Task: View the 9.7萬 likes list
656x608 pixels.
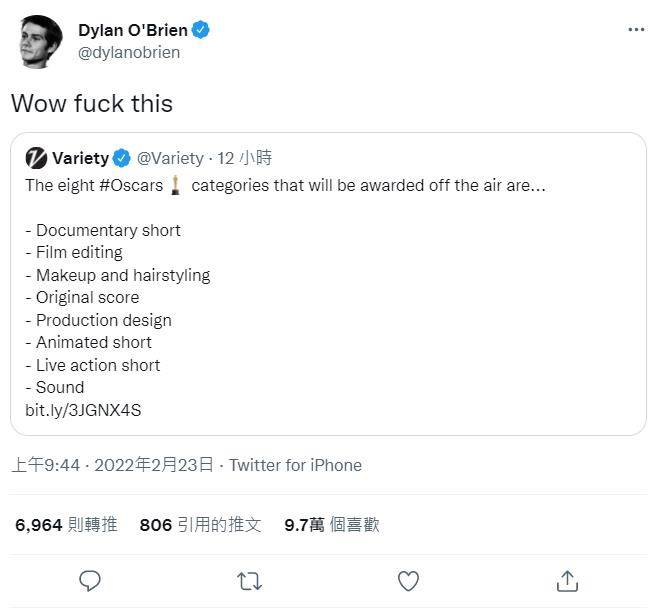Action: click(x=331, y=524)
